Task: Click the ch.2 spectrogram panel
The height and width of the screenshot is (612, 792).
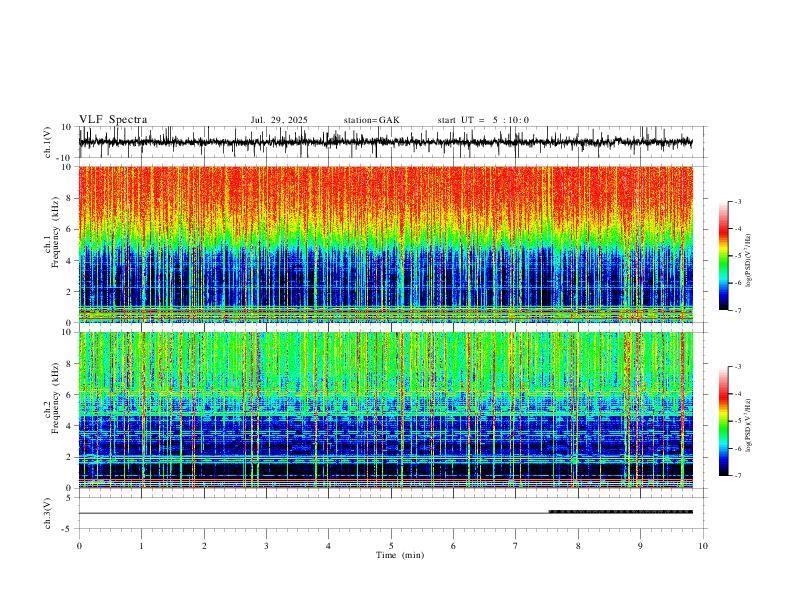Action: coord(385,410)
